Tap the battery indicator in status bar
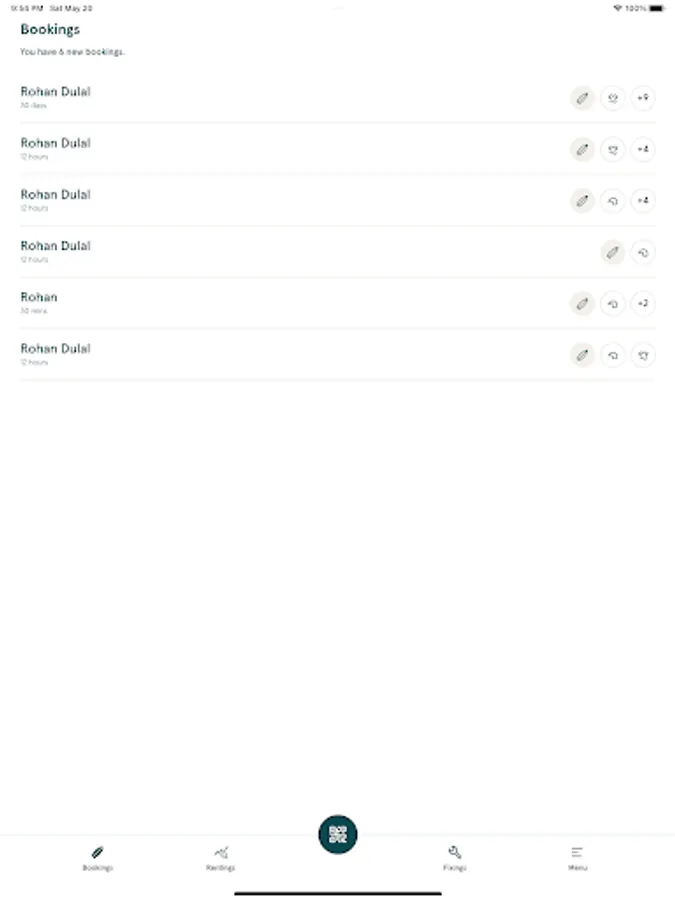Screen dimensions: 675x900 (x=656, y=8)
